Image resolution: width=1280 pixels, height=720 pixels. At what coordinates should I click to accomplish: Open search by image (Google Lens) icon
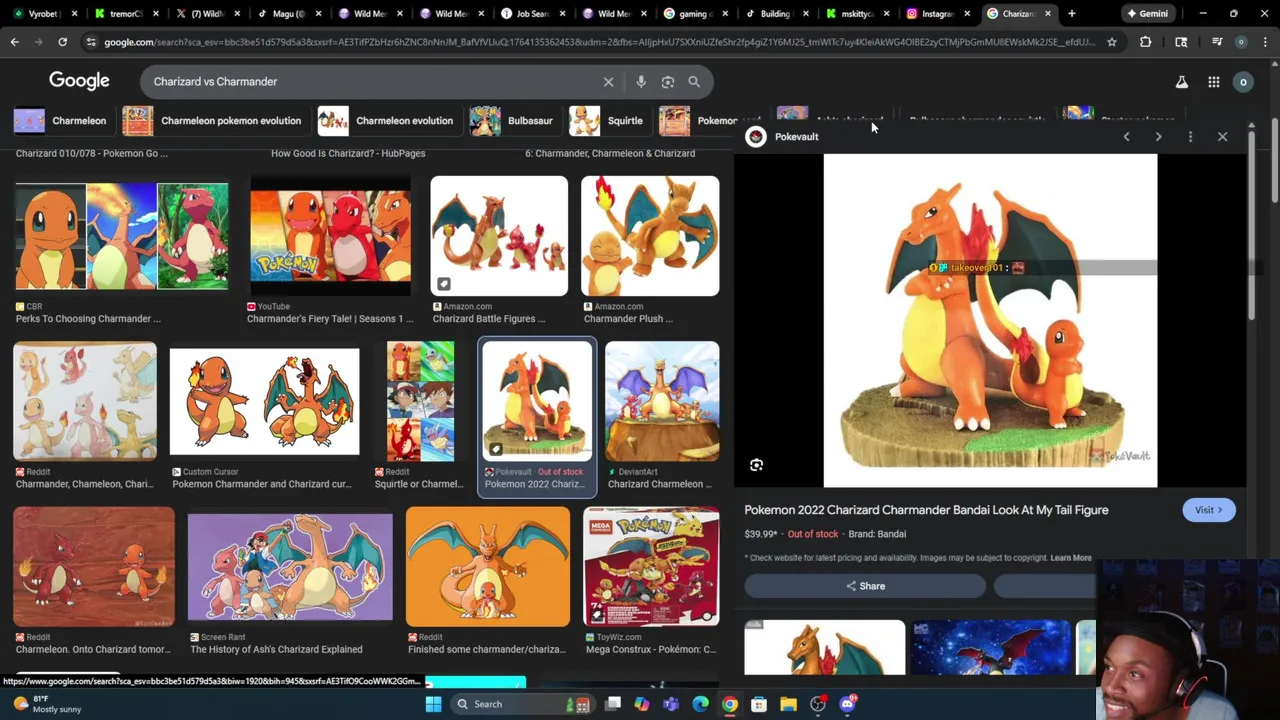click(668, 82)
